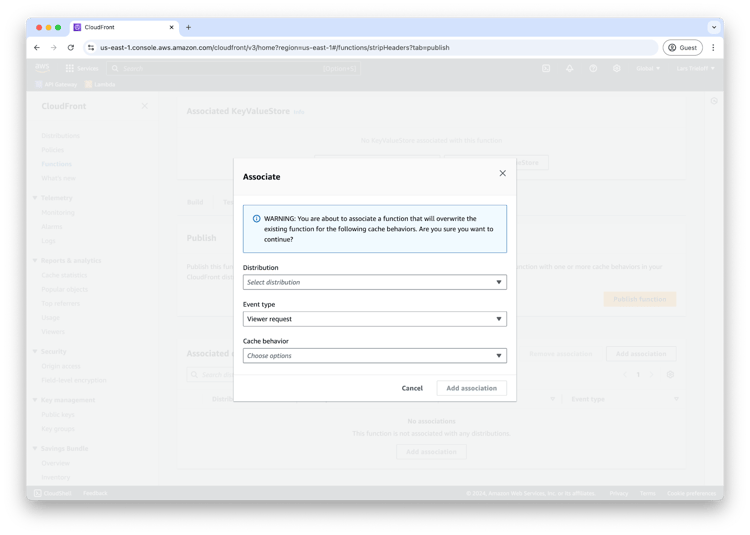750x535 pixels.
Task: Click Add association in the dialog
Action: tap(472, 388)
